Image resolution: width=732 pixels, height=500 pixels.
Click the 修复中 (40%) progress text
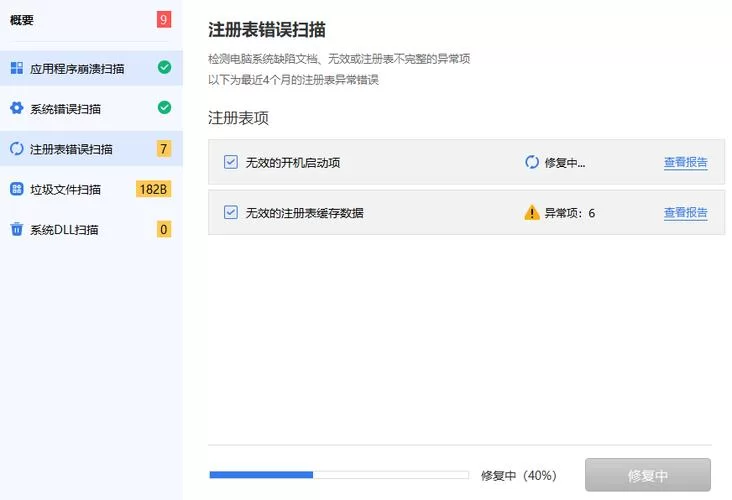click(x=519, y=475)
